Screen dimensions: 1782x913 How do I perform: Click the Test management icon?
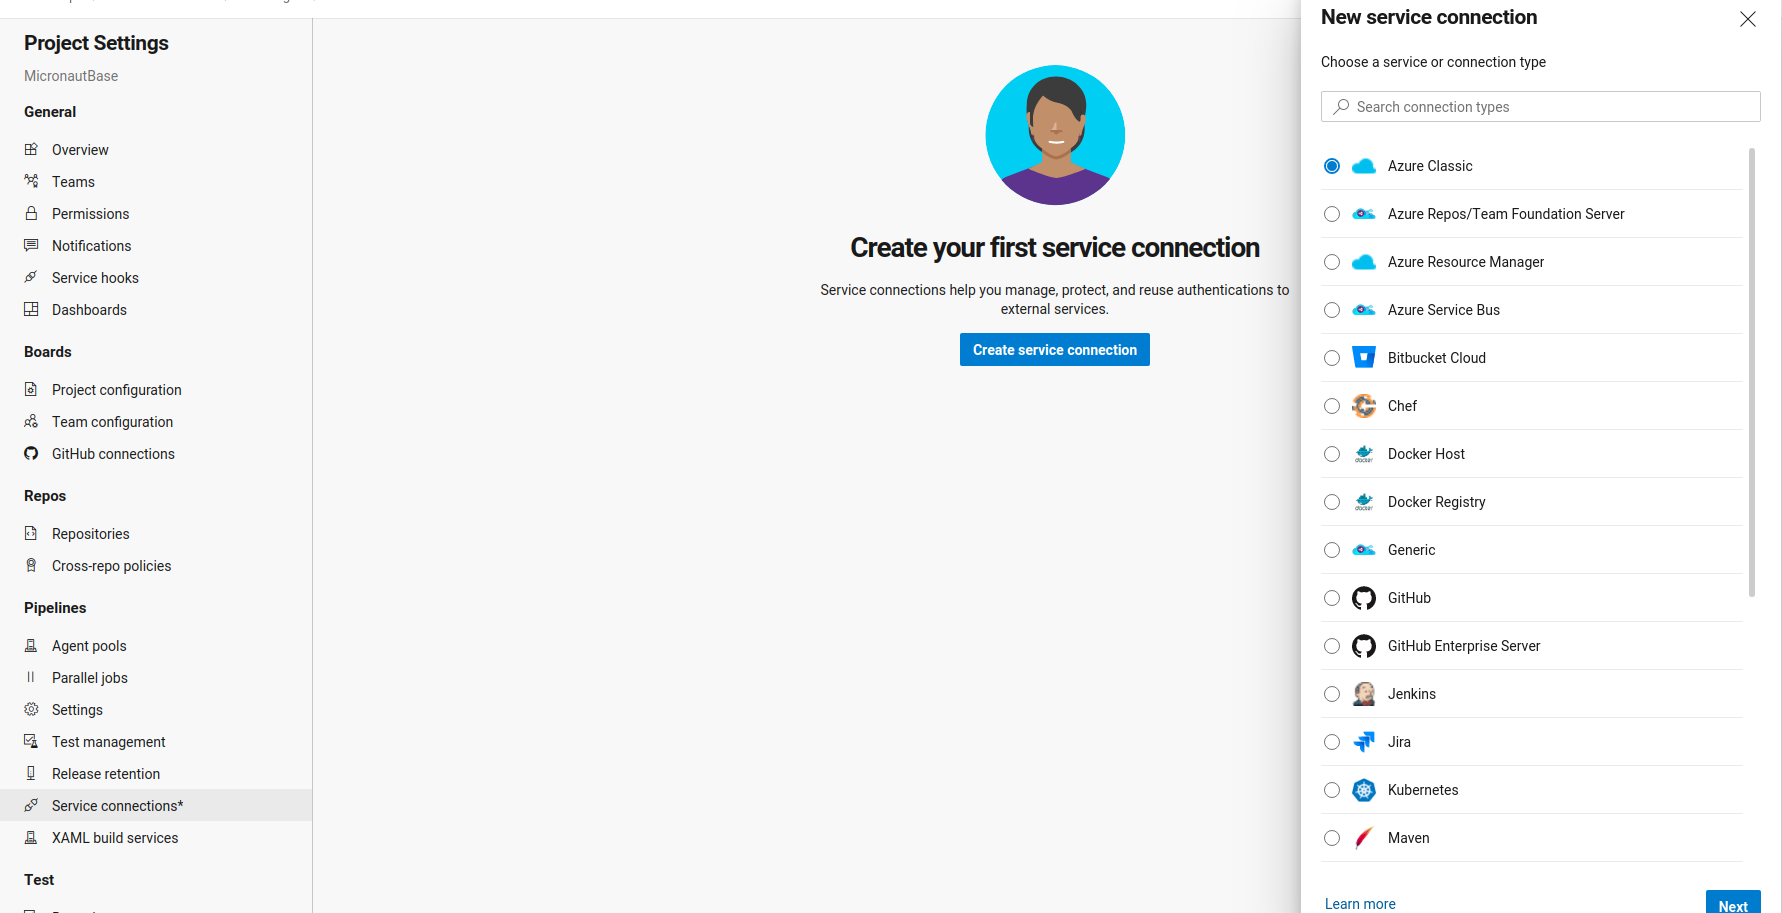click(31, 741)
